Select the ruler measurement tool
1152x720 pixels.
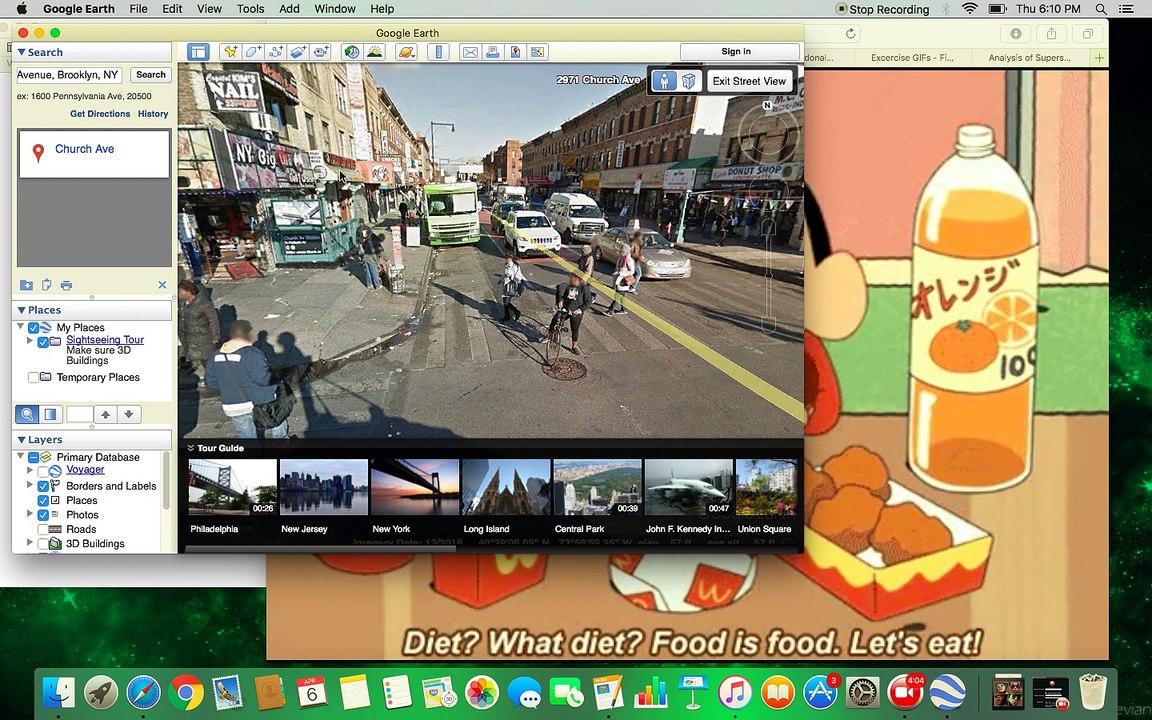tap(438, 52)
